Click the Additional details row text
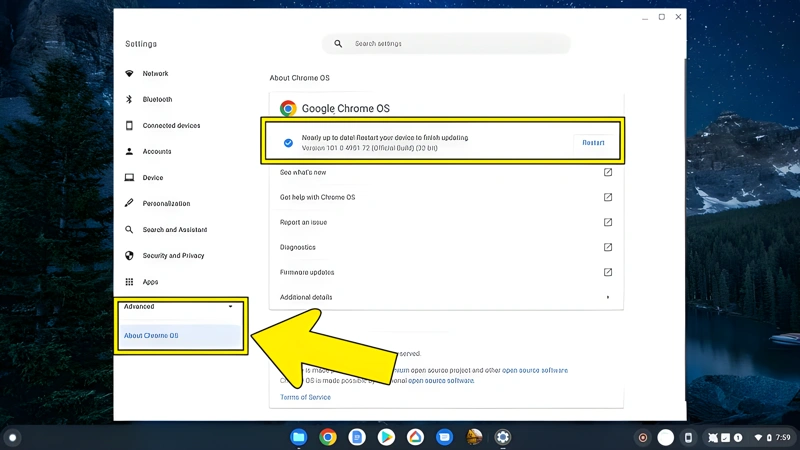 (x=306, y=297)
